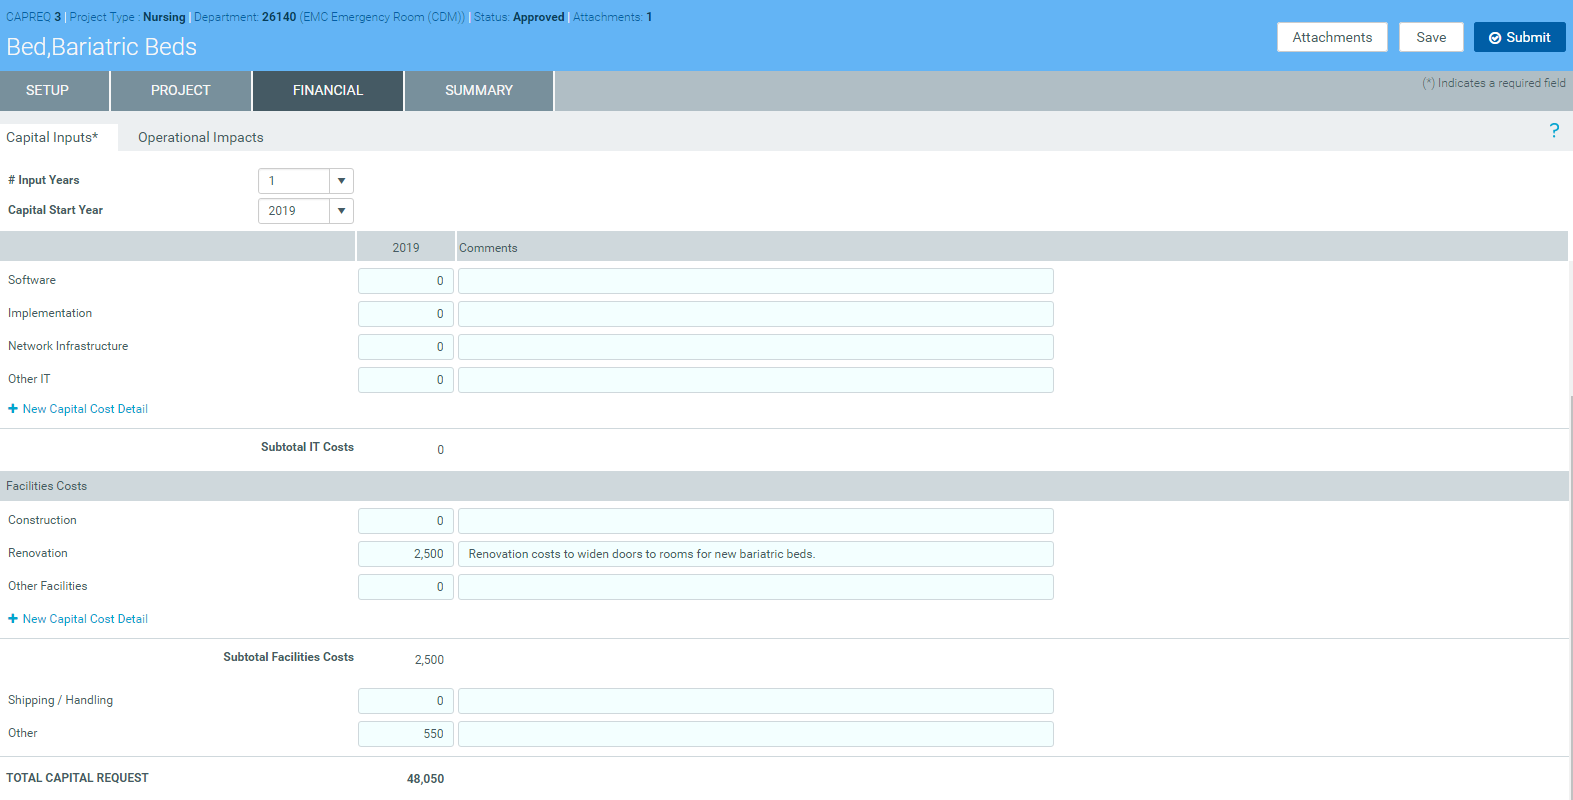Screen dimensions: 1573x800
Task: Click the plus icon under Other Facilities
Action: pyautogui.click(x=13, y=619)
